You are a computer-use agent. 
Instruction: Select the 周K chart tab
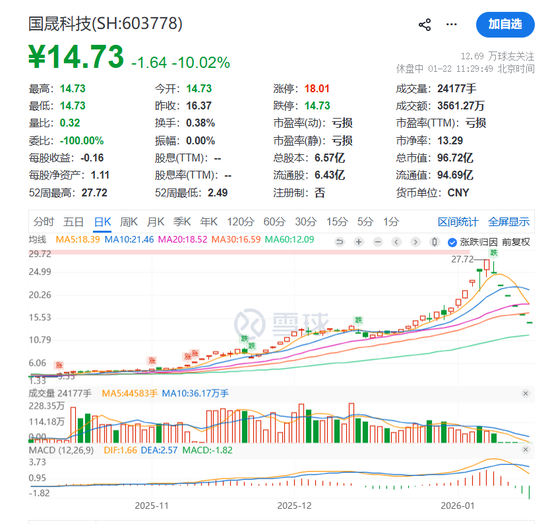129,222
